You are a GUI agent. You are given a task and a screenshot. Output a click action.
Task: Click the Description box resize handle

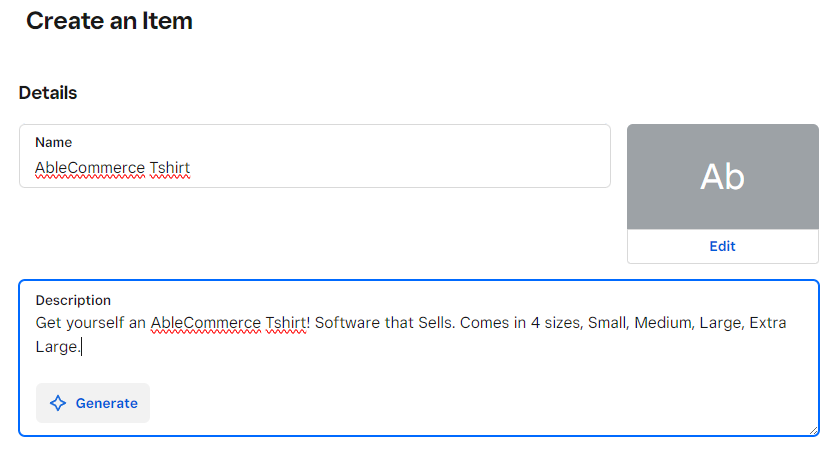(813, 430)
